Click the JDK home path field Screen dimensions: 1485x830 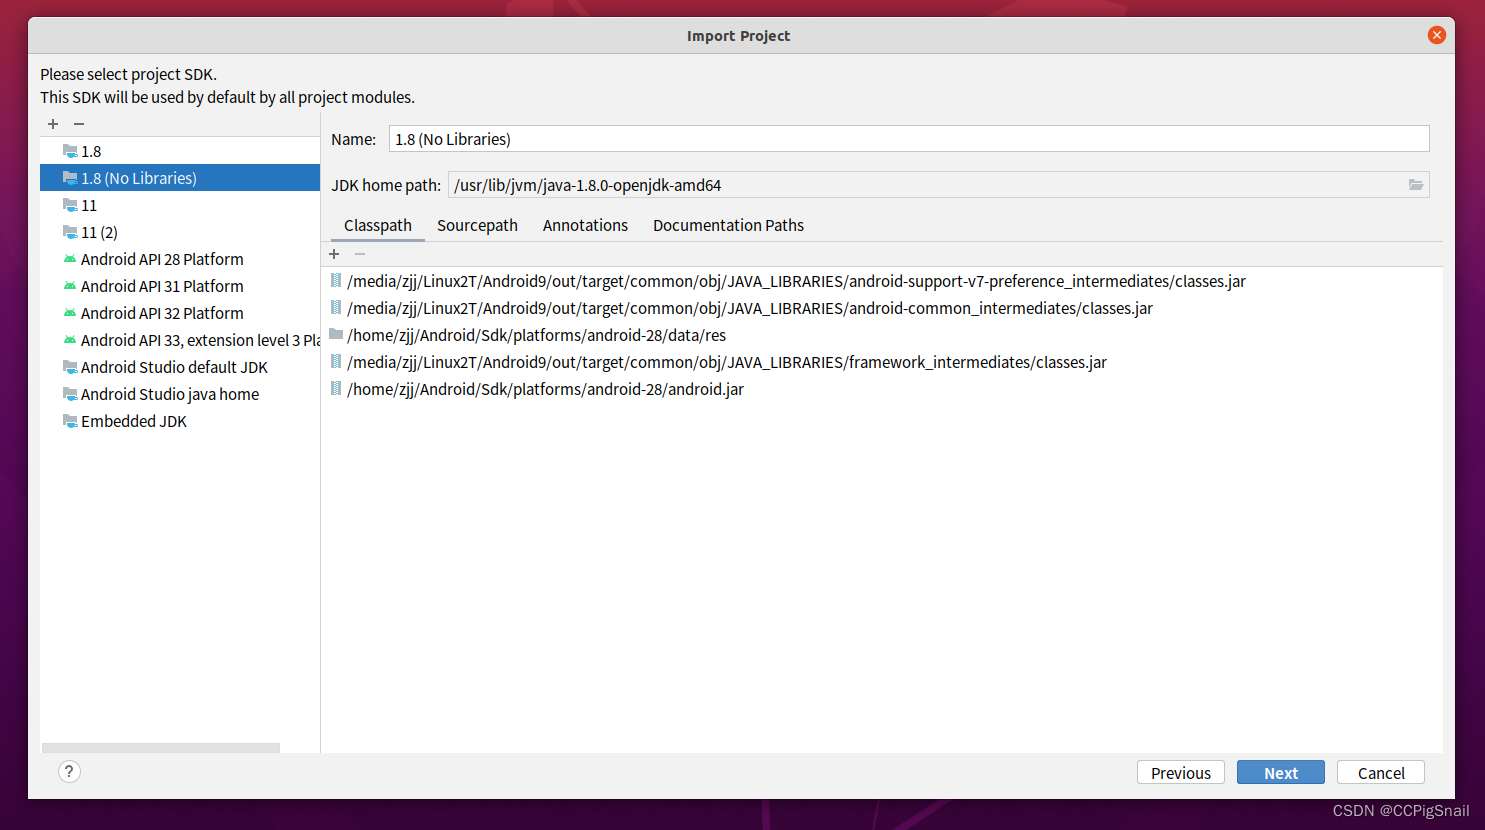pyautogui.click(x=925, y=185)
